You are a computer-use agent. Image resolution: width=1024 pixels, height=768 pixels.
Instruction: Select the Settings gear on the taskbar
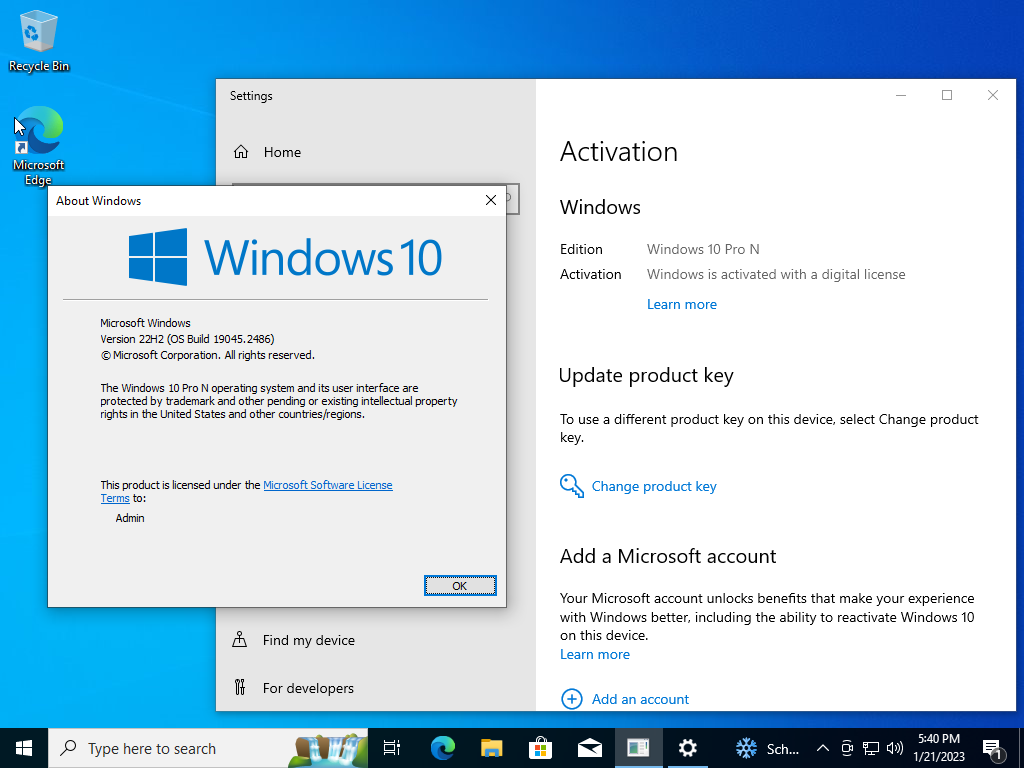click(688, 748)
